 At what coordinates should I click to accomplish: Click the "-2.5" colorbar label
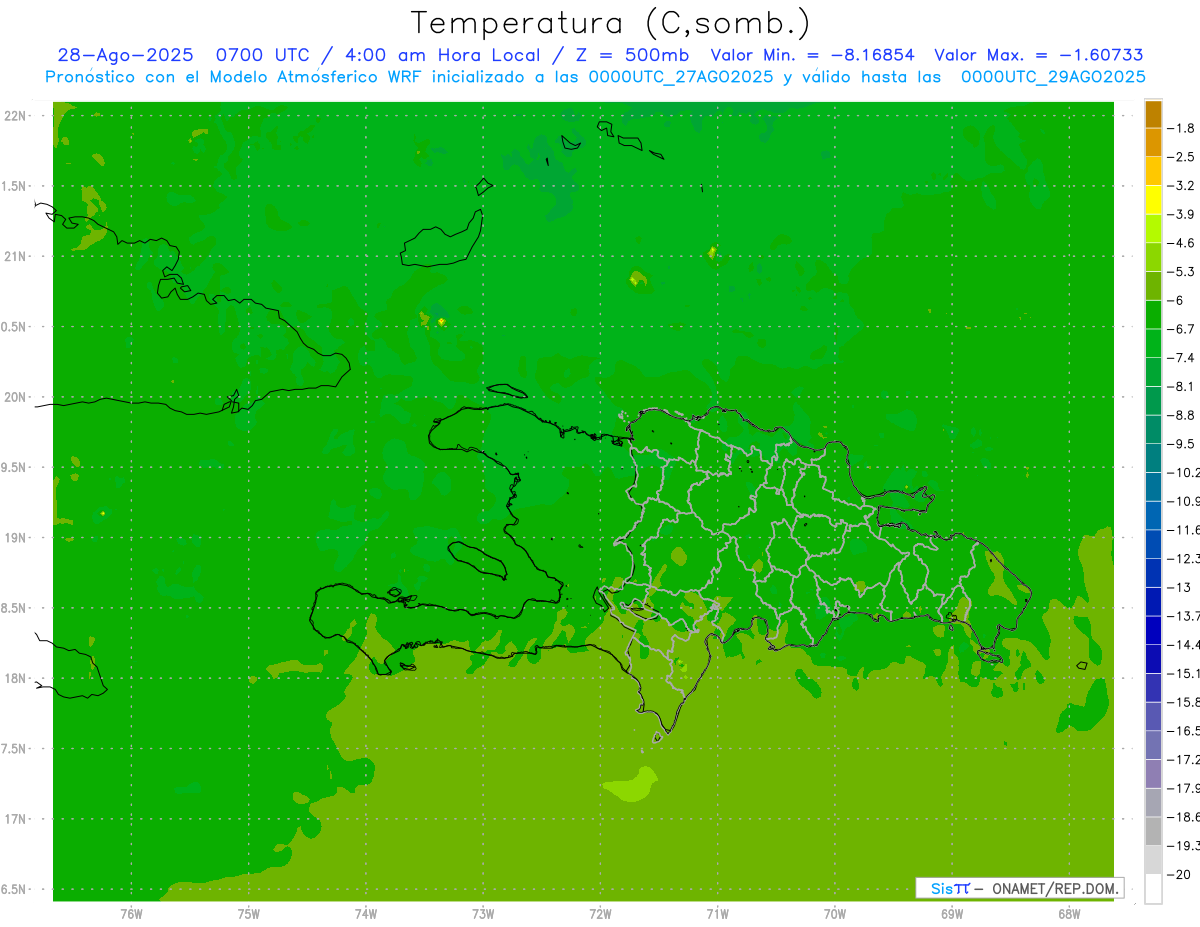point(1182,157)
